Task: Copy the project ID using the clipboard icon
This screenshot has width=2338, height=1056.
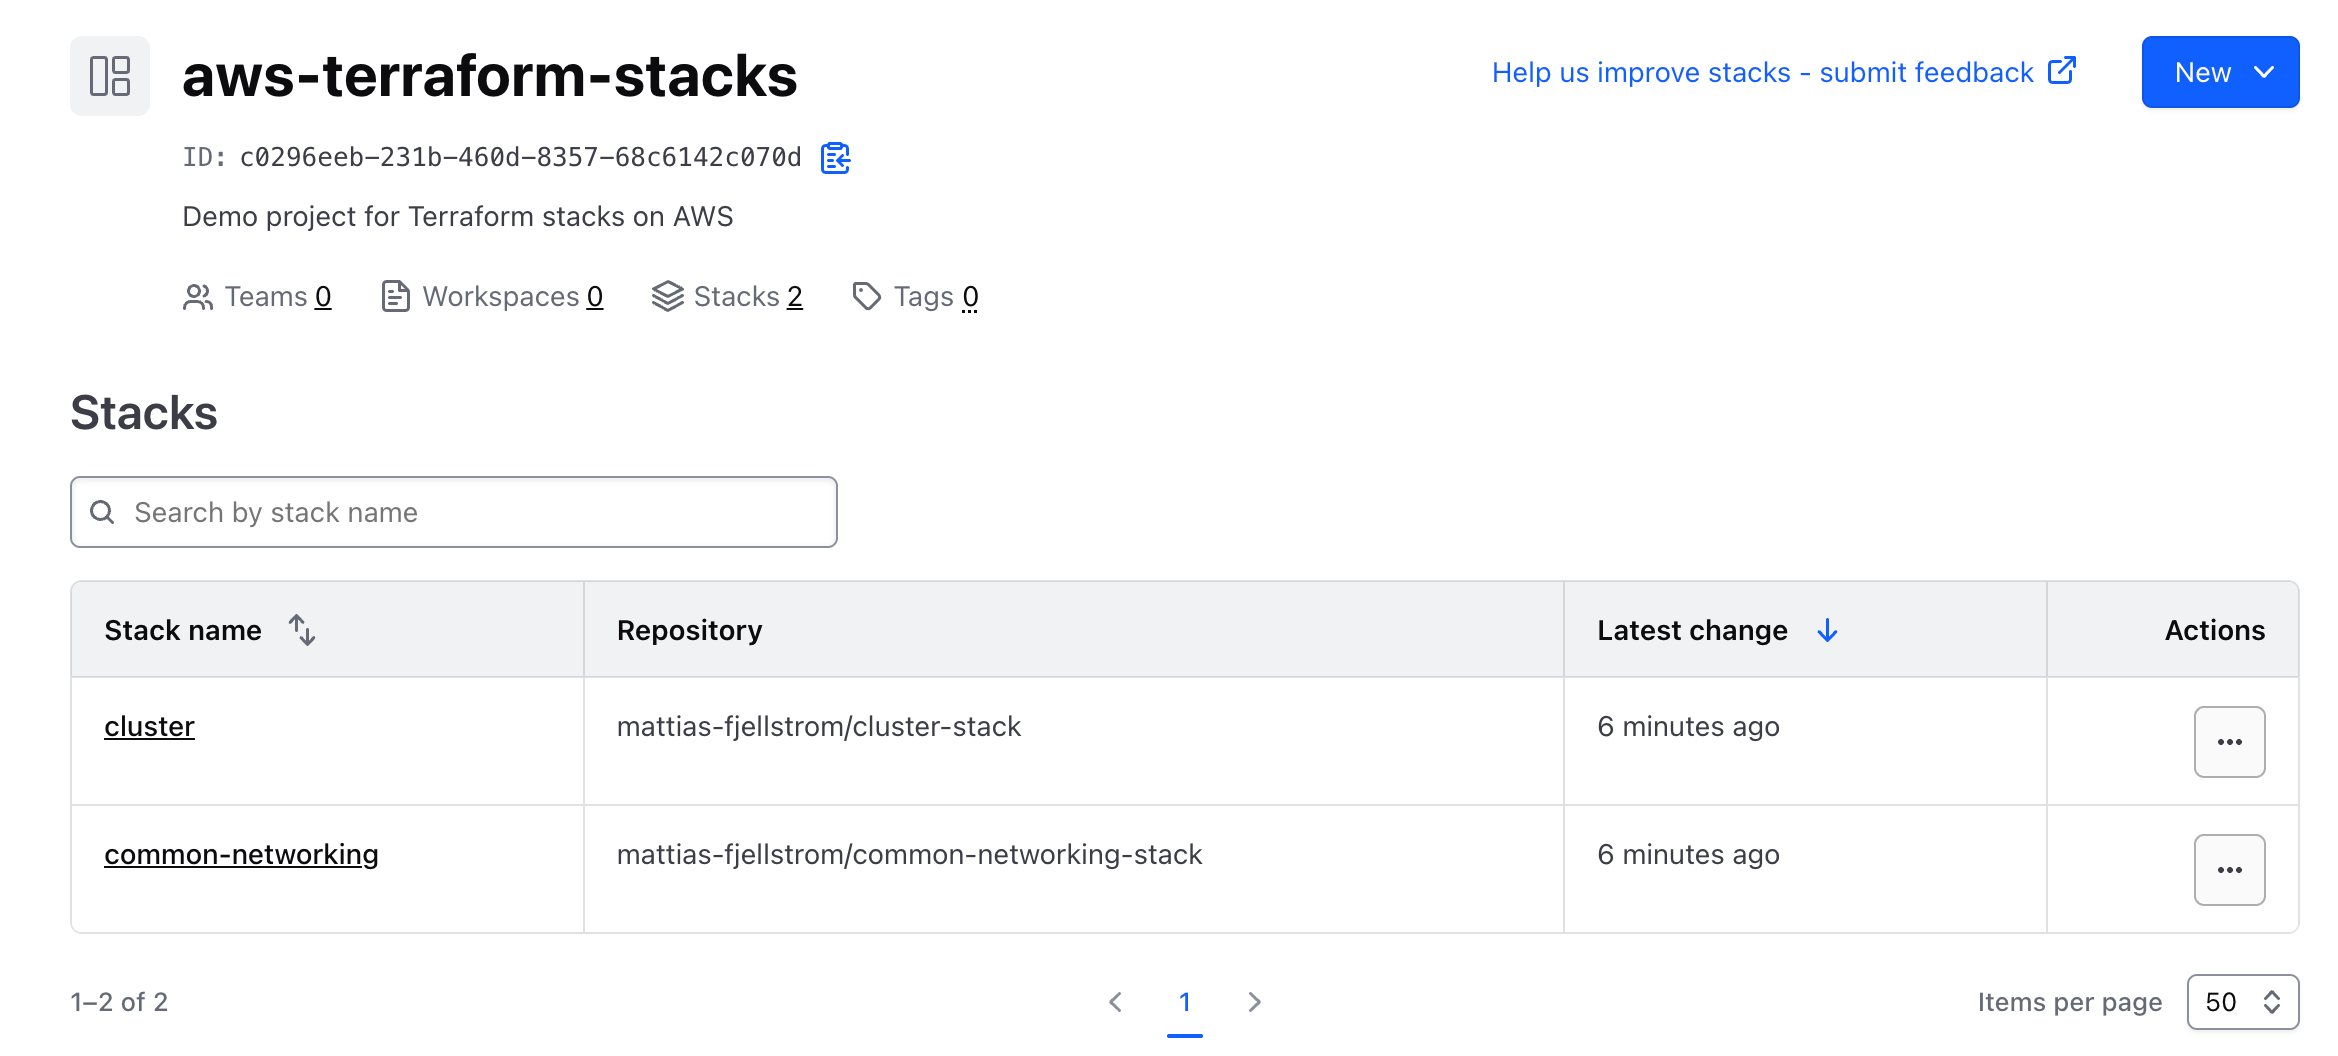Action: coord(836,157)
